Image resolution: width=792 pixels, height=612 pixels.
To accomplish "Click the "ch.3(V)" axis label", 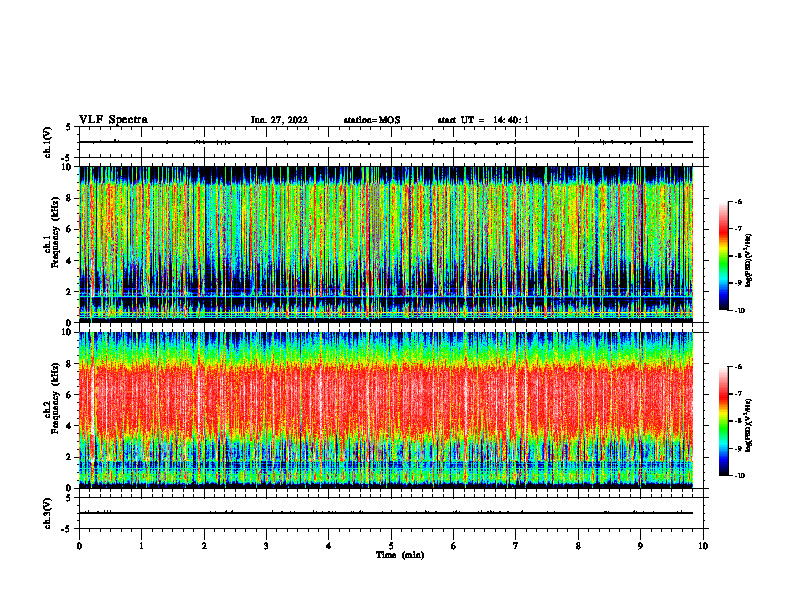I will [x=47, y=513].
